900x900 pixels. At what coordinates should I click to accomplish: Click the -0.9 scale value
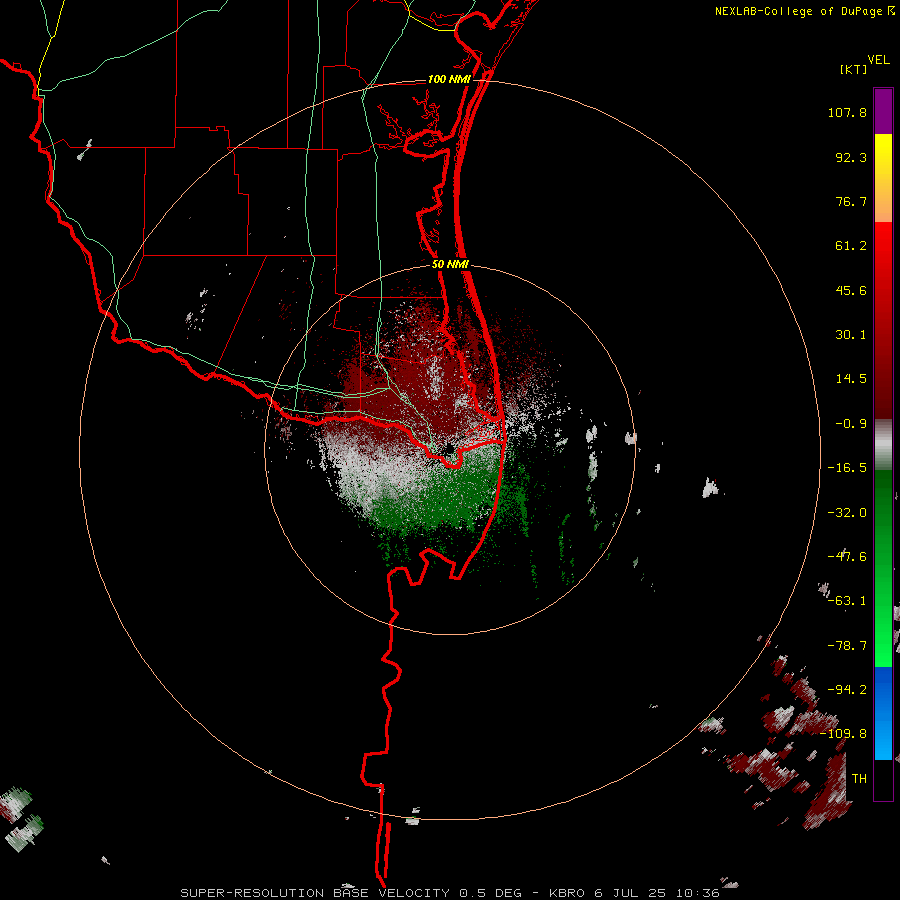click(x=851, y=424)
